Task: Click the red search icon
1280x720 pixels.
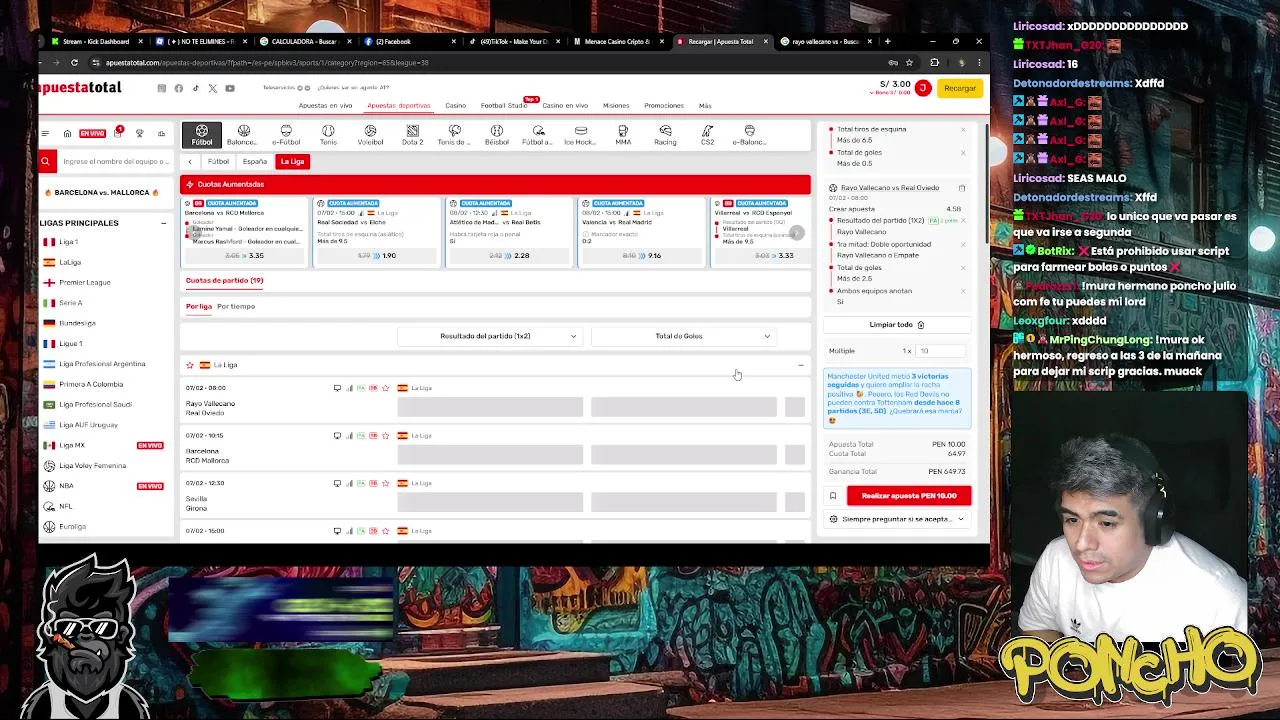Action: coord(45,161)
